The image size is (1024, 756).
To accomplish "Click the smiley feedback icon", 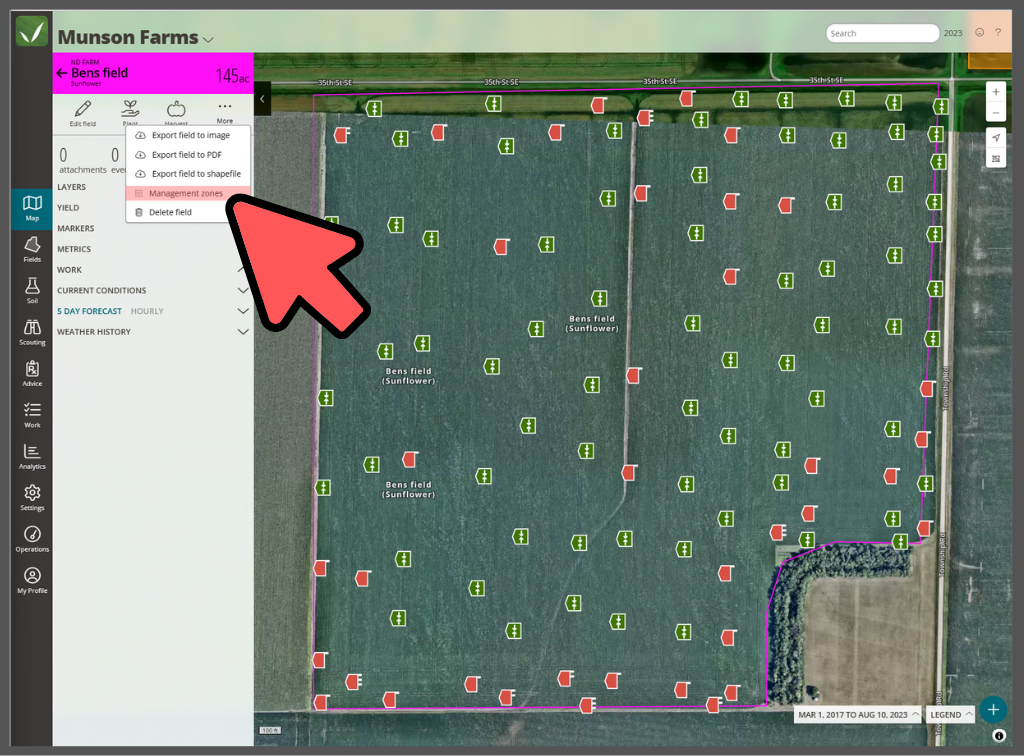I will (x=980, y=33).
